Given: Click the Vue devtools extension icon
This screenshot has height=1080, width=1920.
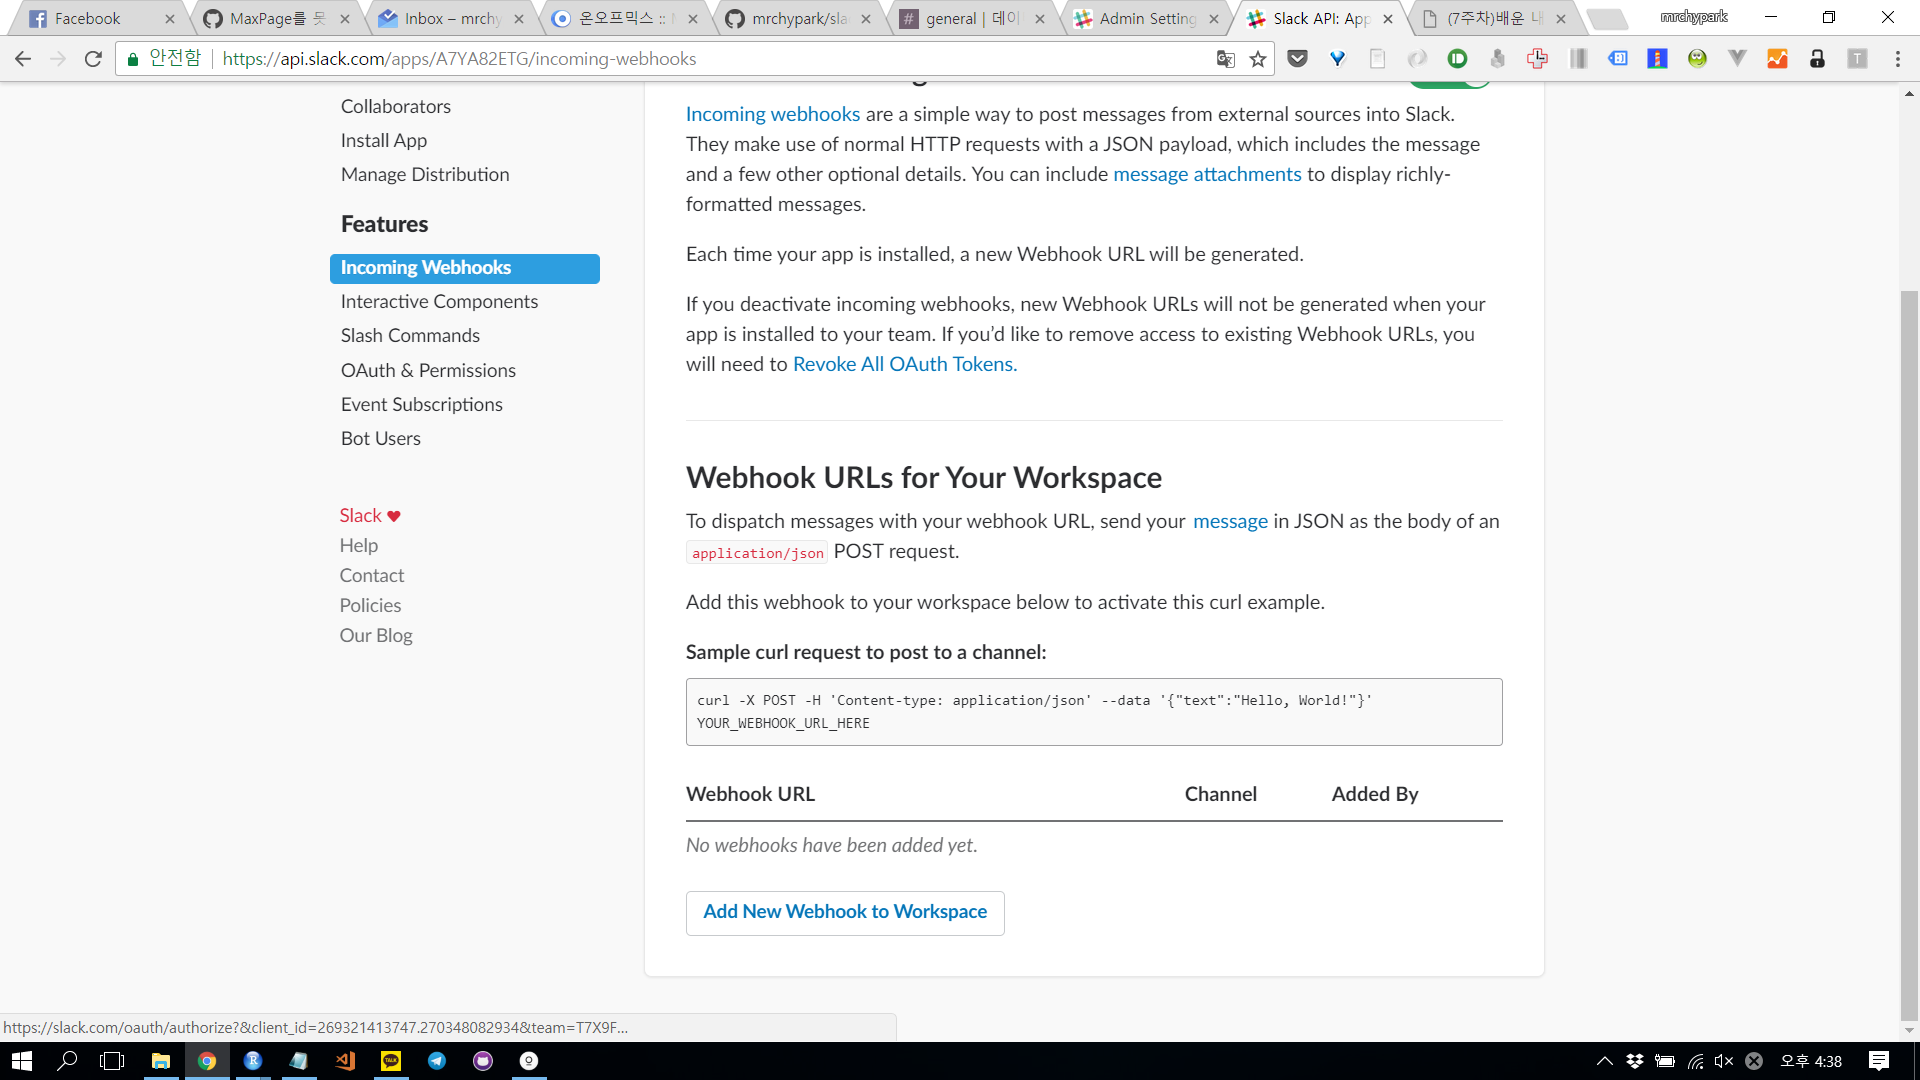Looking at the screenshot, I should coord(1737,59).
